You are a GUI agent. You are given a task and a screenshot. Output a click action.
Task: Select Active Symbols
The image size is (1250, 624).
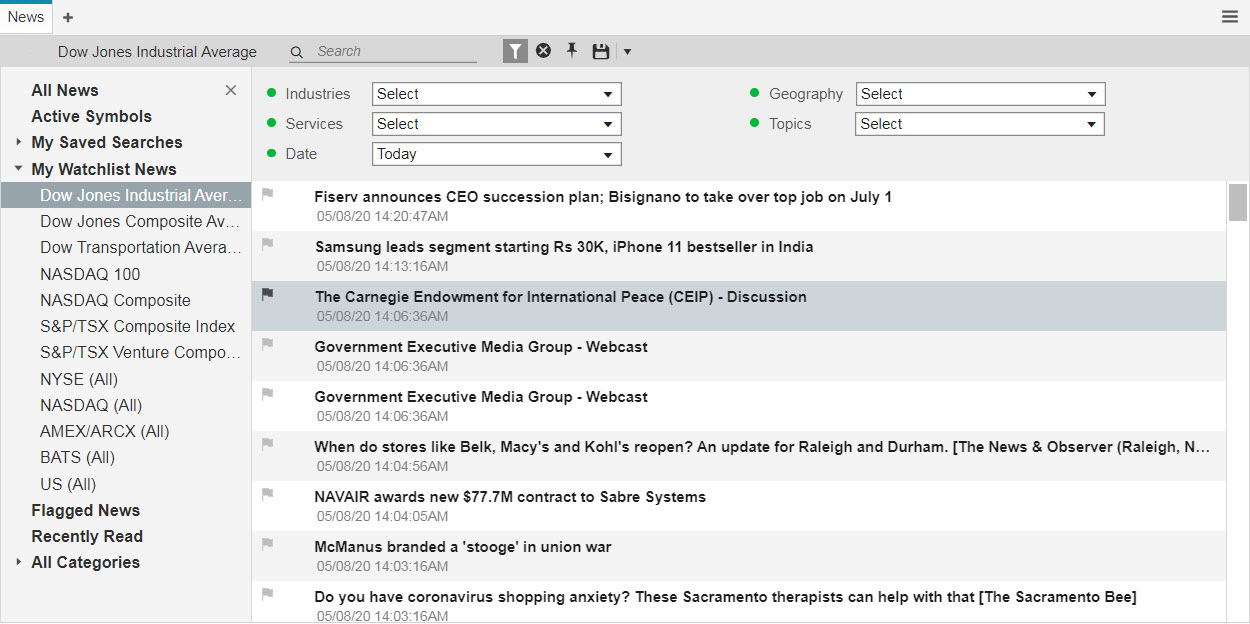pyautogui.click(x=92, y=116)
